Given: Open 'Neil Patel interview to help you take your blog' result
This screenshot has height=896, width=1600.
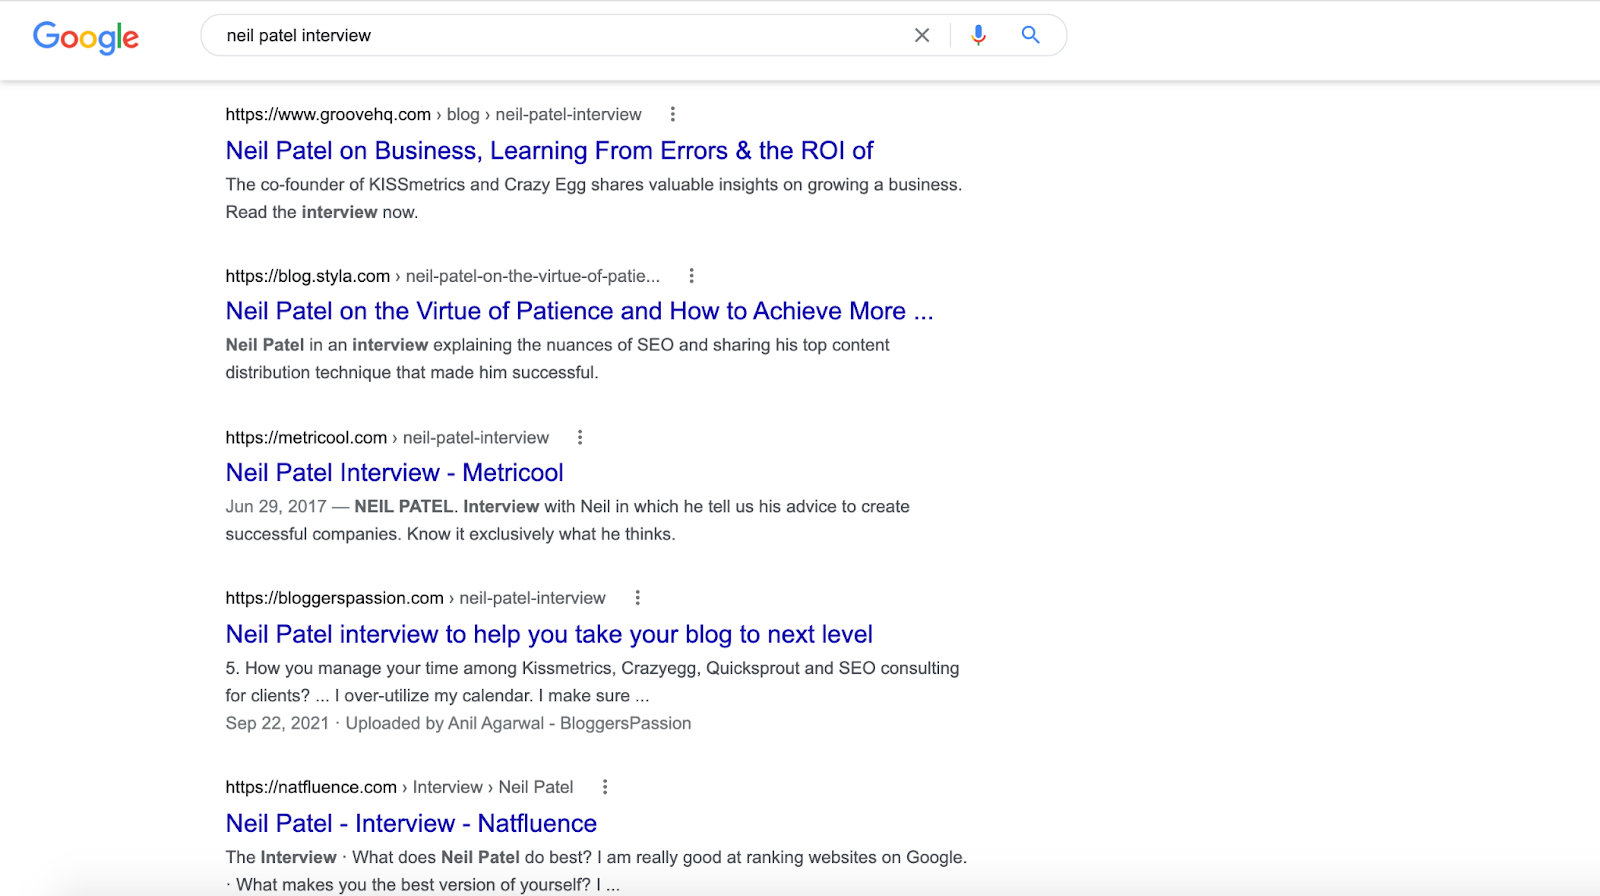Looking at the screenshot, I should [x=549, y=635].
